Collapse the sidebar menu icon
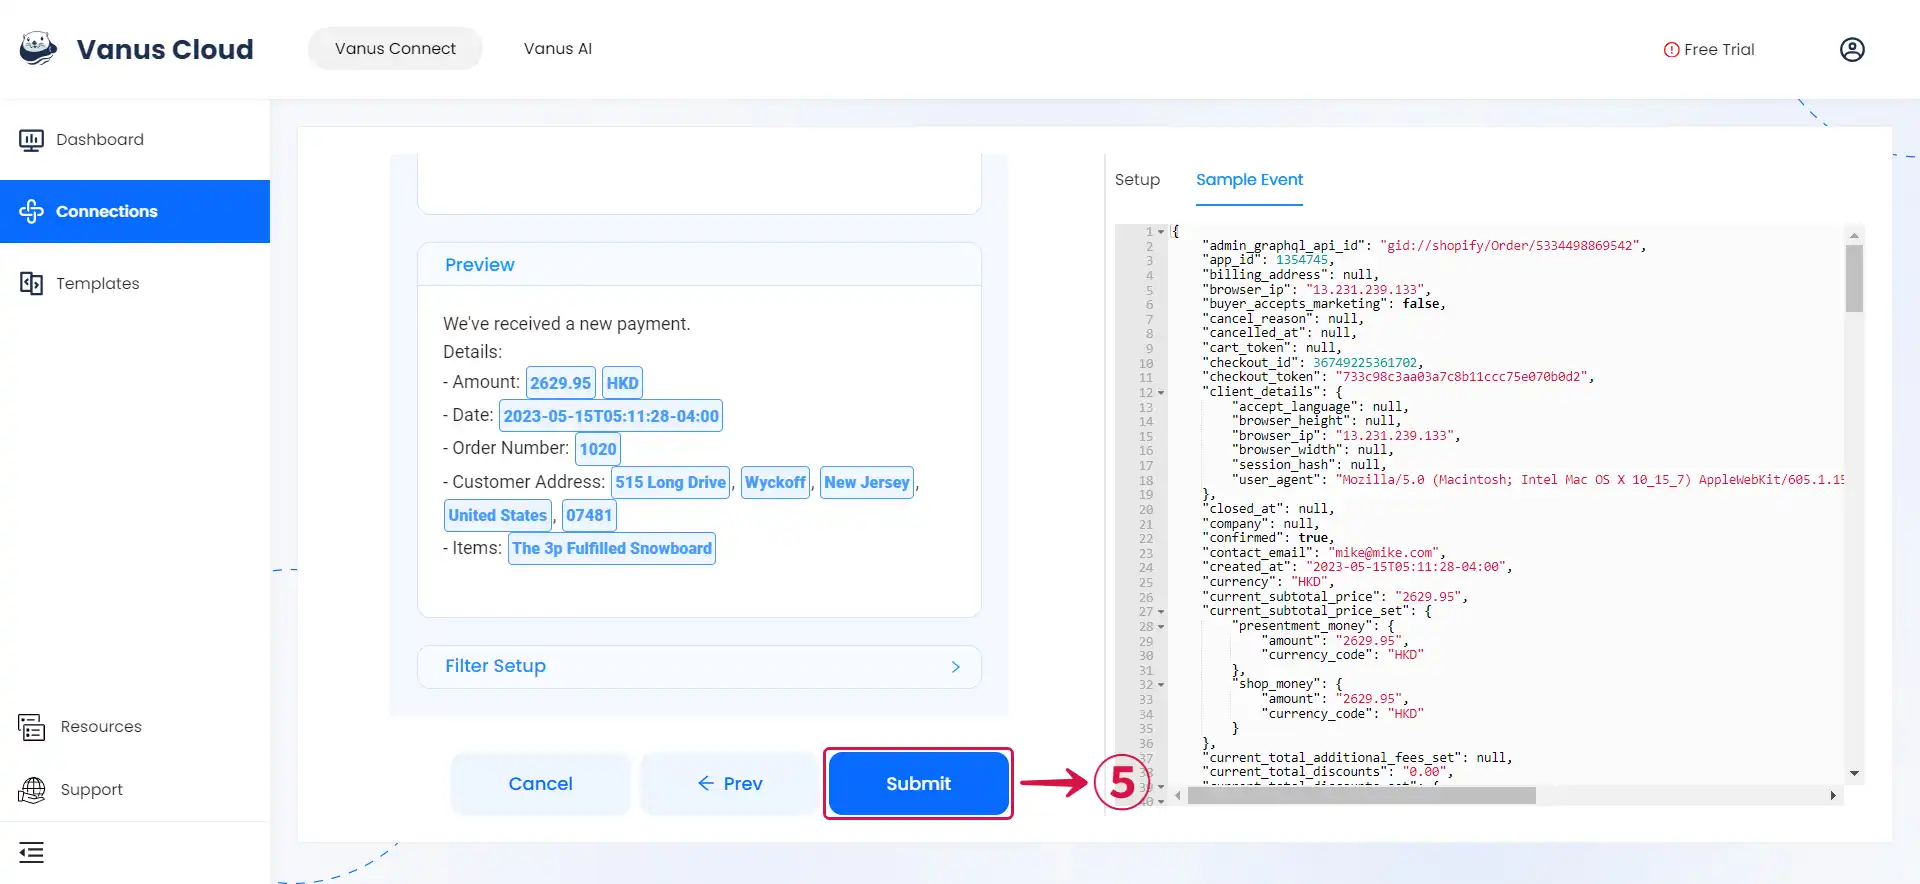This screenshot has width=1920, height=884. (31, 853)
